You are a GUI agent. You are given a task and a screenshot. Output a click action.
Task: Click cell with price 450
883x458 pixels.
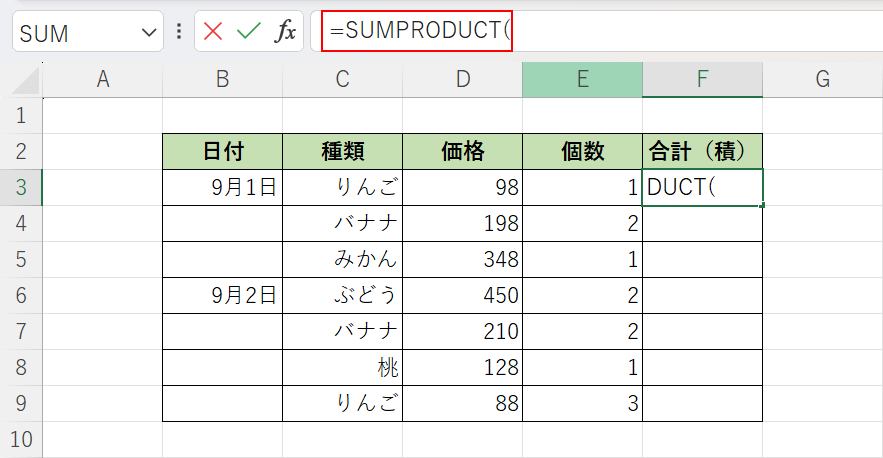tap(462, 295)
